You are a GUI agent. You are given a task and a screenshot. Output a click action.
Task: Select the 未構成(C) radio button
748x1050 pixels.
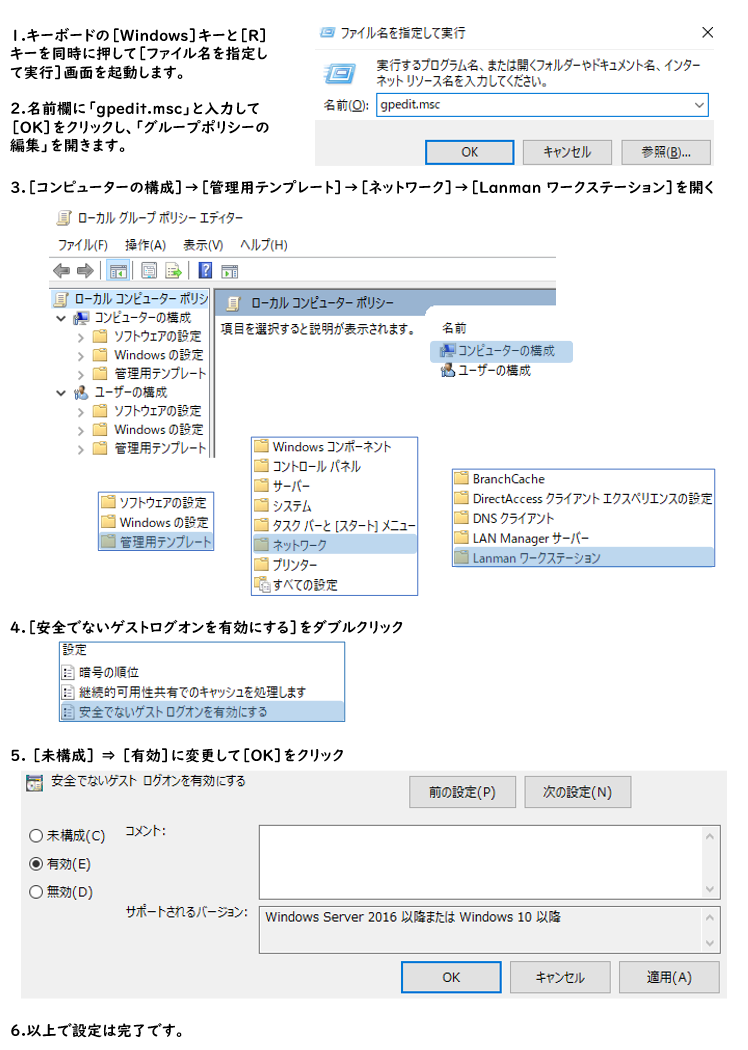pos(36,836)
